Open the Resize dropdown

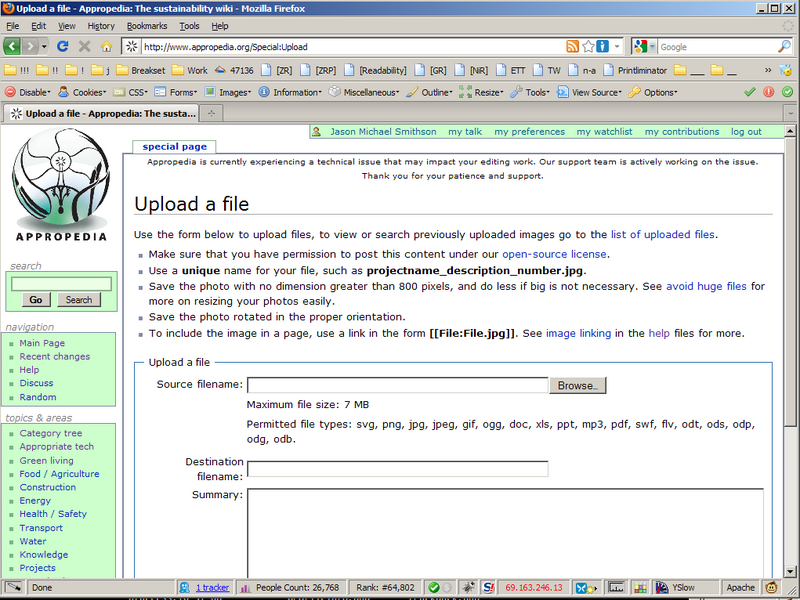click(481, 92)
